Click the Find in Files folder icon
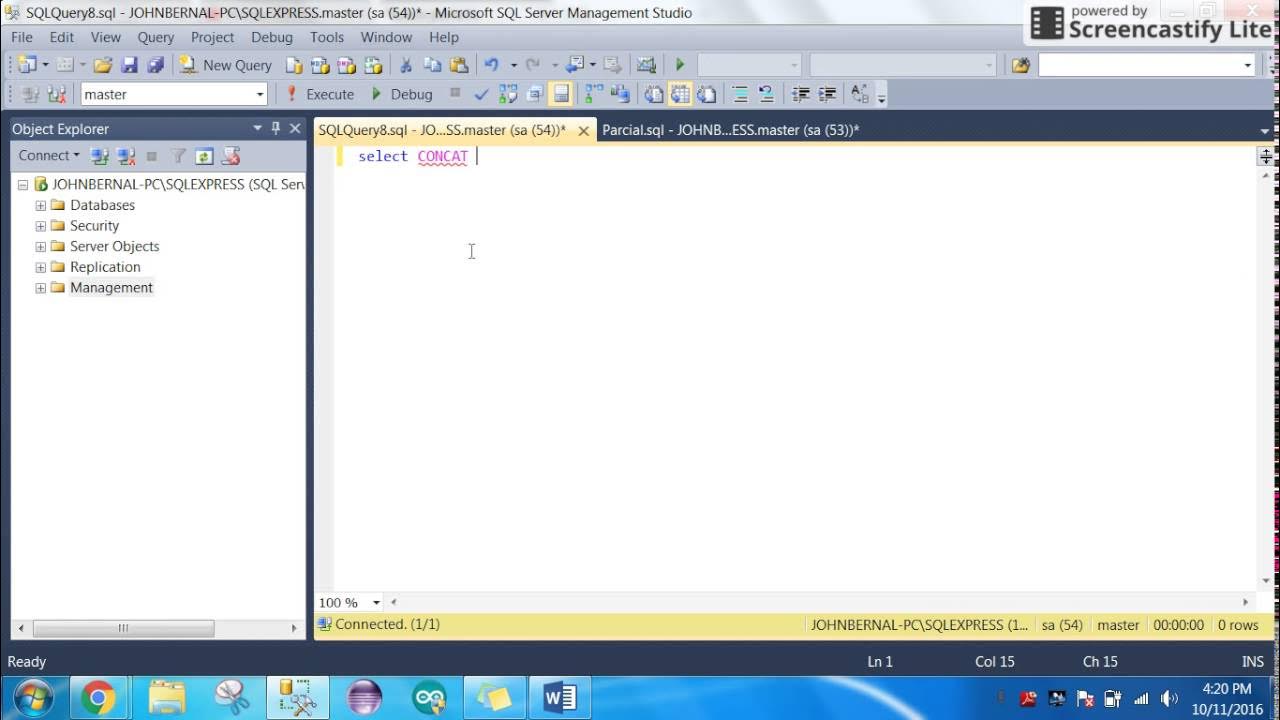Image resolution: width=1280 pixels, height=720 pixels. [1020, 65]
